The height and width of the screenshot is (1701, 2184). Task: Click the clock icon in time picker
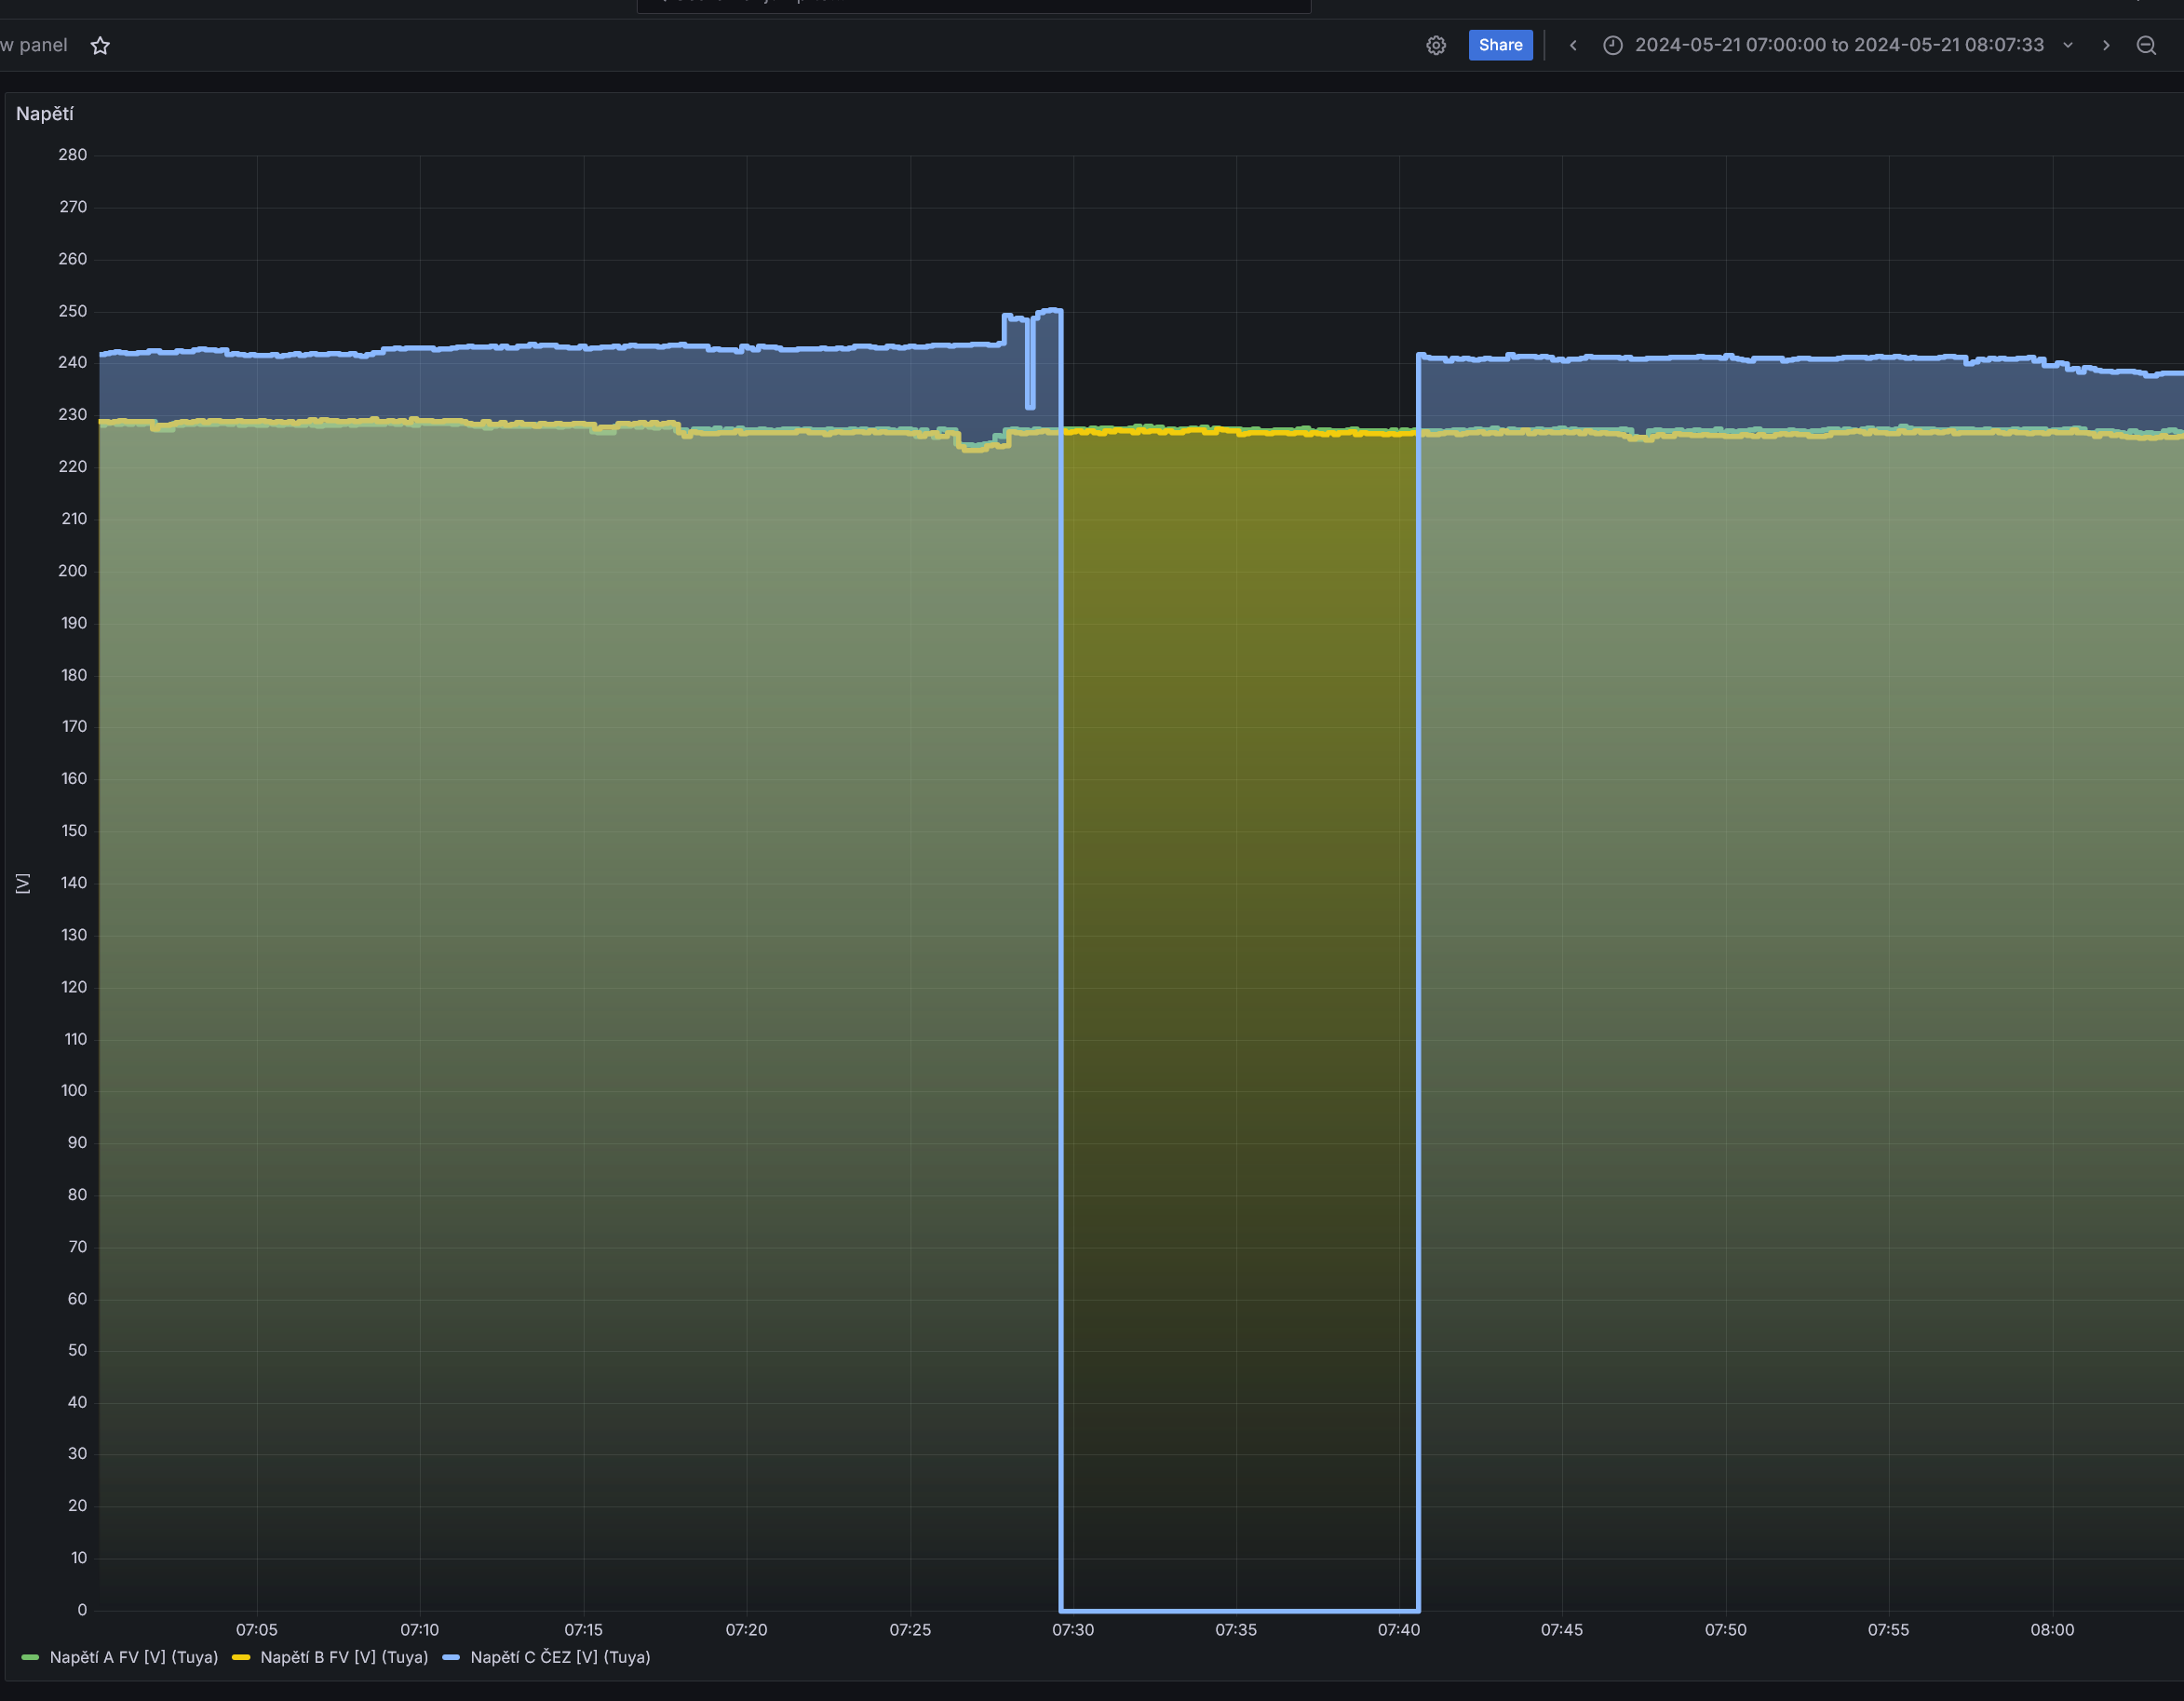point(1612,45)
